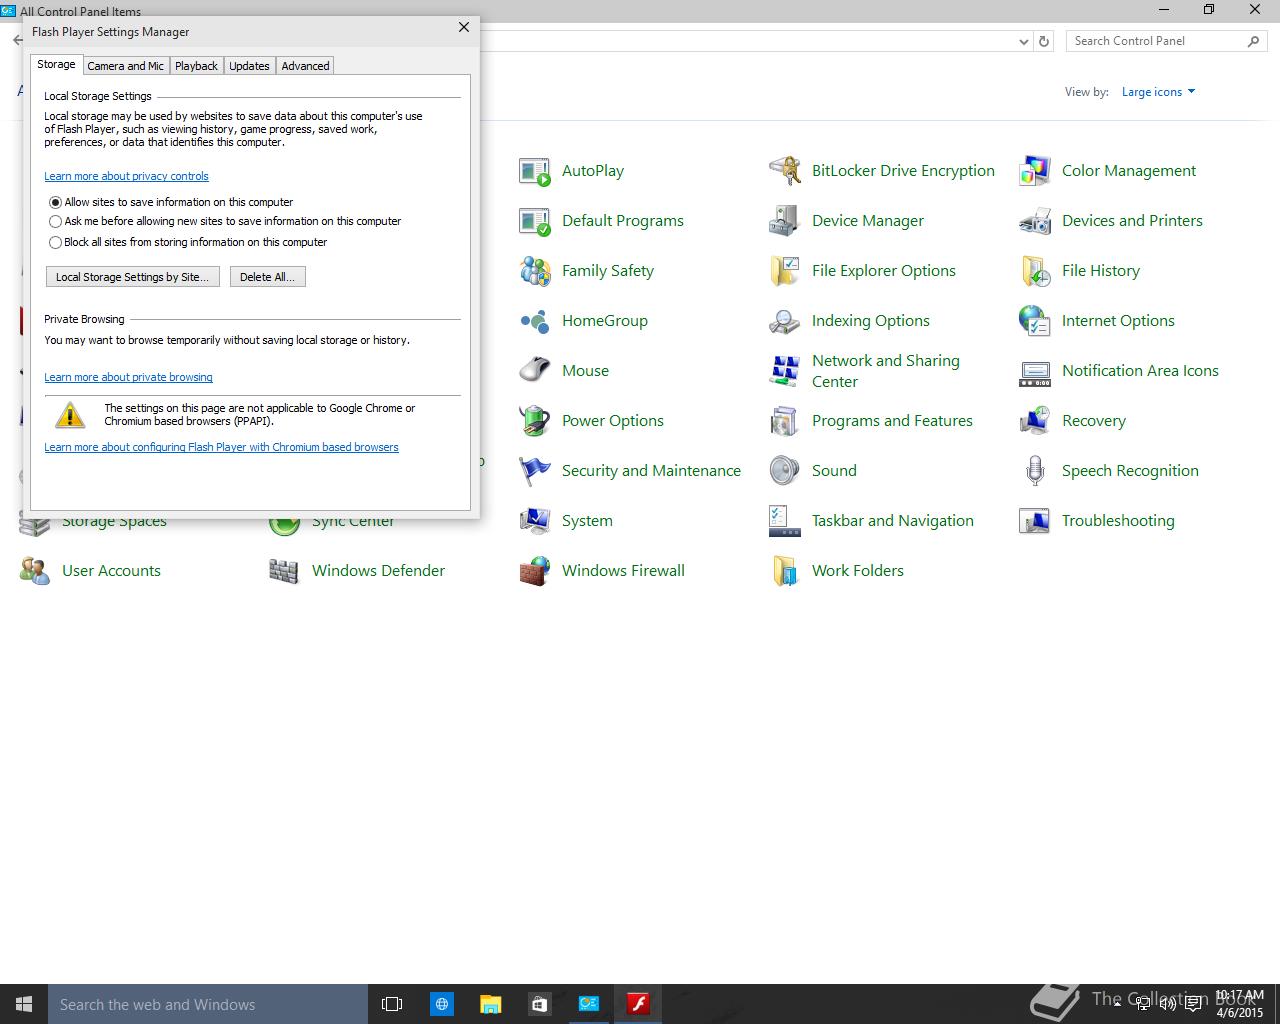Open BitLocker Drive Encryption icon
The height and width of the screenshot is (1024, 1280).
tap(785, 171)
